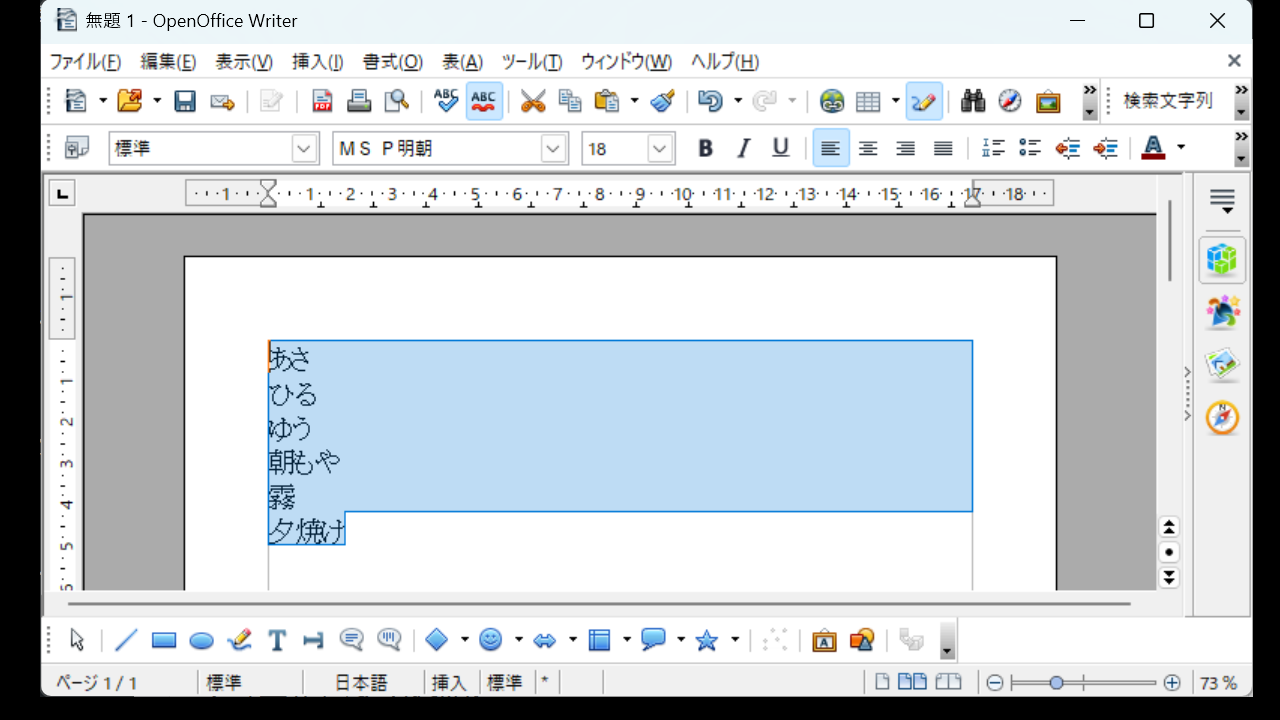
Task: Open the paragraph style dropdown showing 標準
Action: pyautogui.click(x=304, y=149)
